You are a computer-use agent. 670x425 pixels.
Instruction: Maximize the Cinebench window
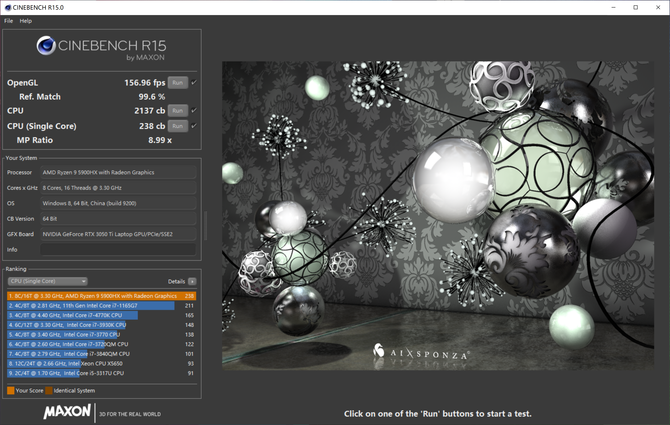tap(635, 7)
